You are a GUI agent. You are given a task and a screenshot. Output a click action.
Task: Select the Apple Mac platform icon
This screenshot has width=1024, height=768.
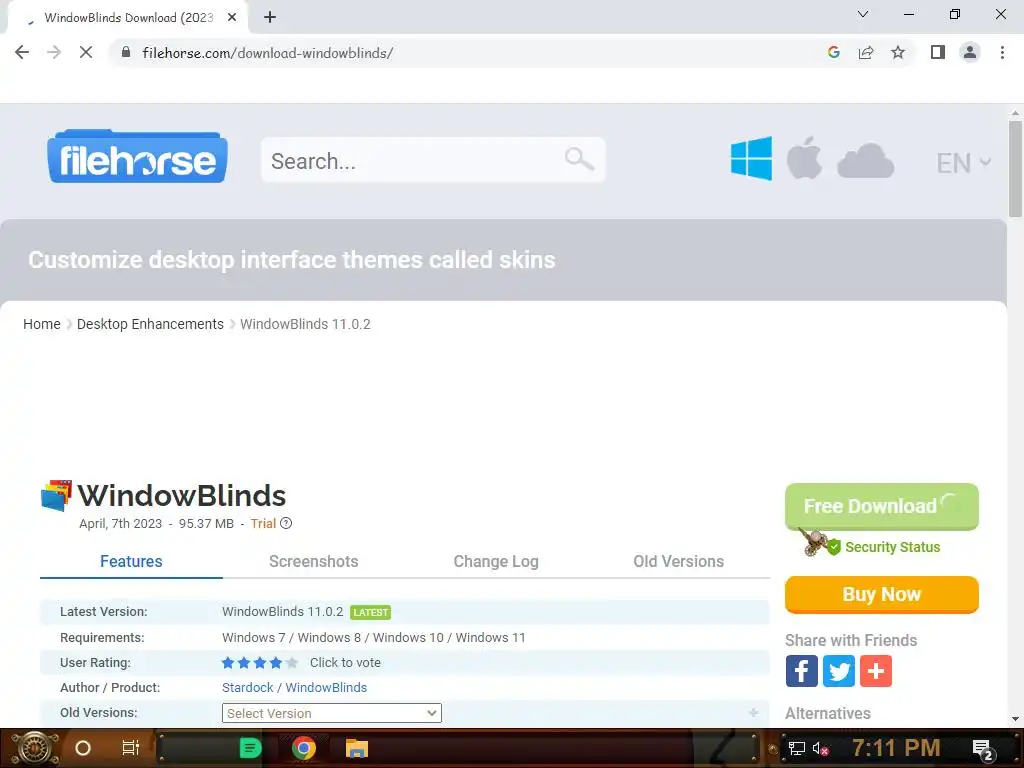[804, 158]
